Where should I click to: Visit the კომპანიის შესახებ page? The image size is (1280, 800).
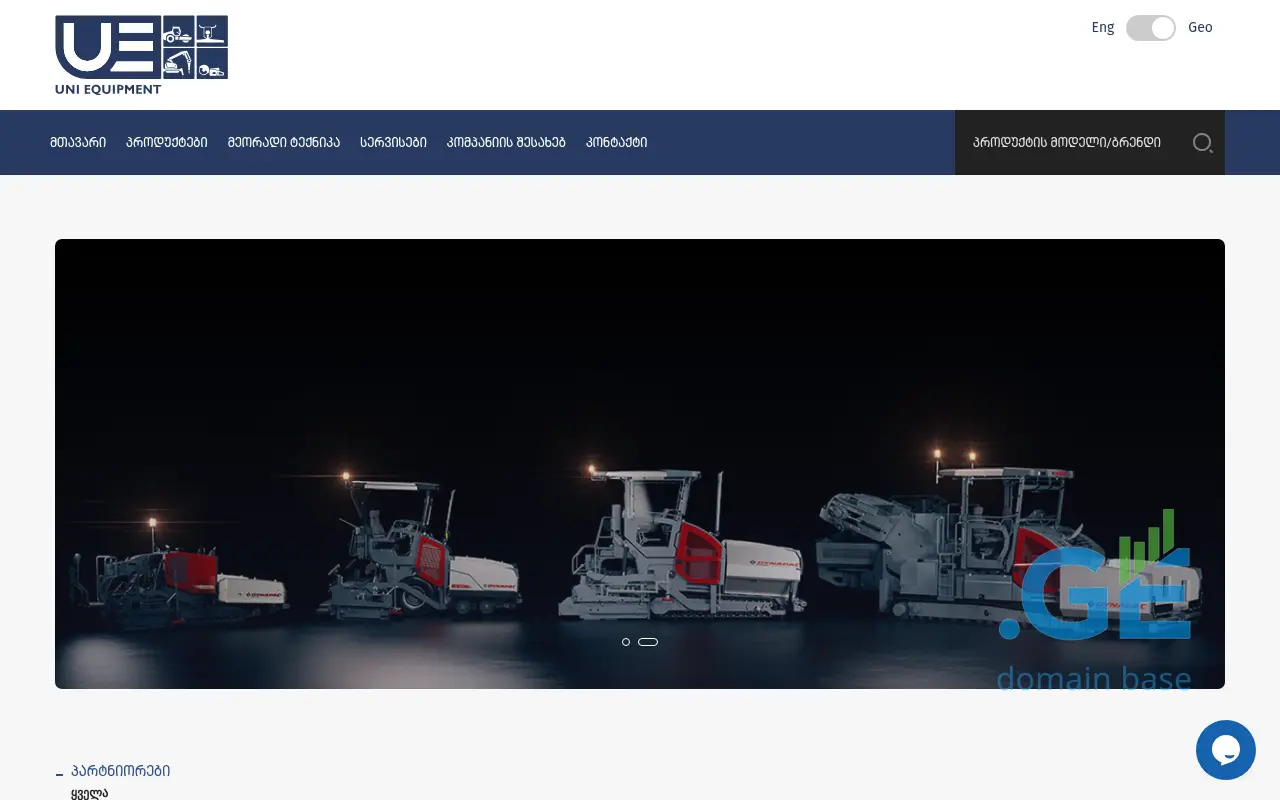coord(506,143)
